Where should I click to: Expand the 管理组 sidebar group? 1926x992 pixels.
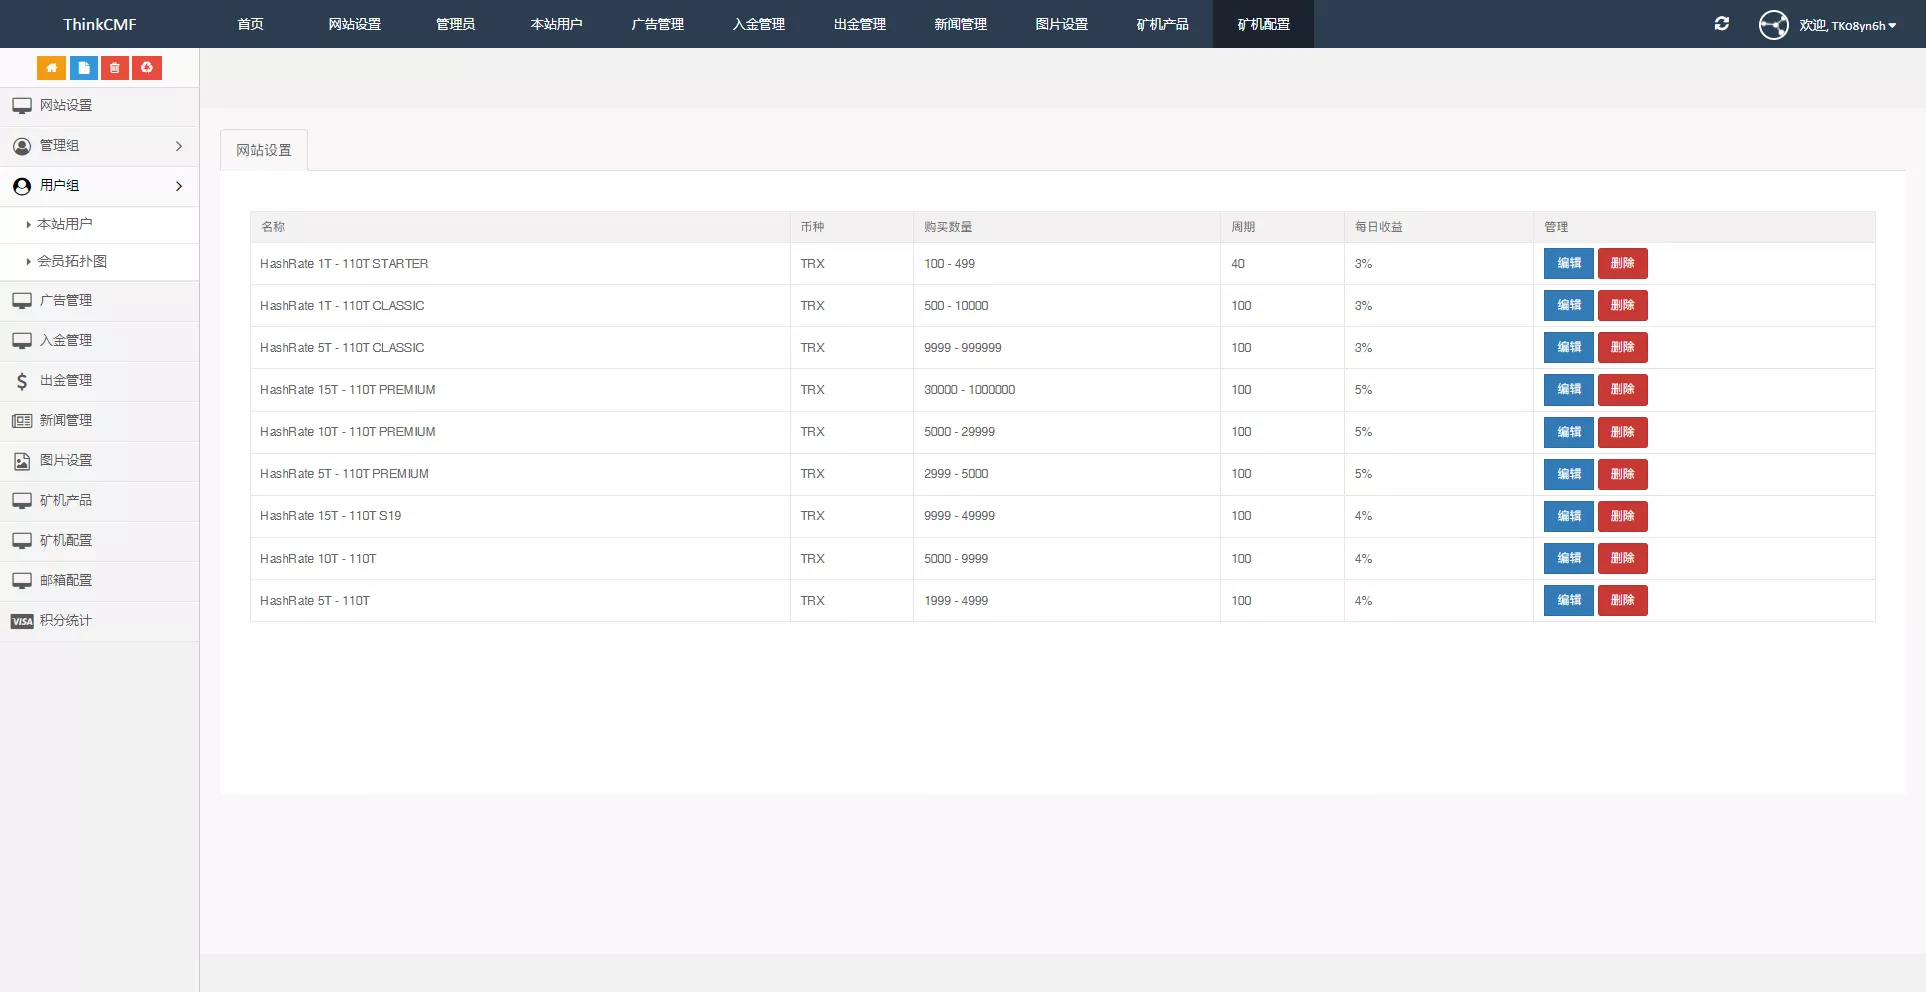[99, 146]
